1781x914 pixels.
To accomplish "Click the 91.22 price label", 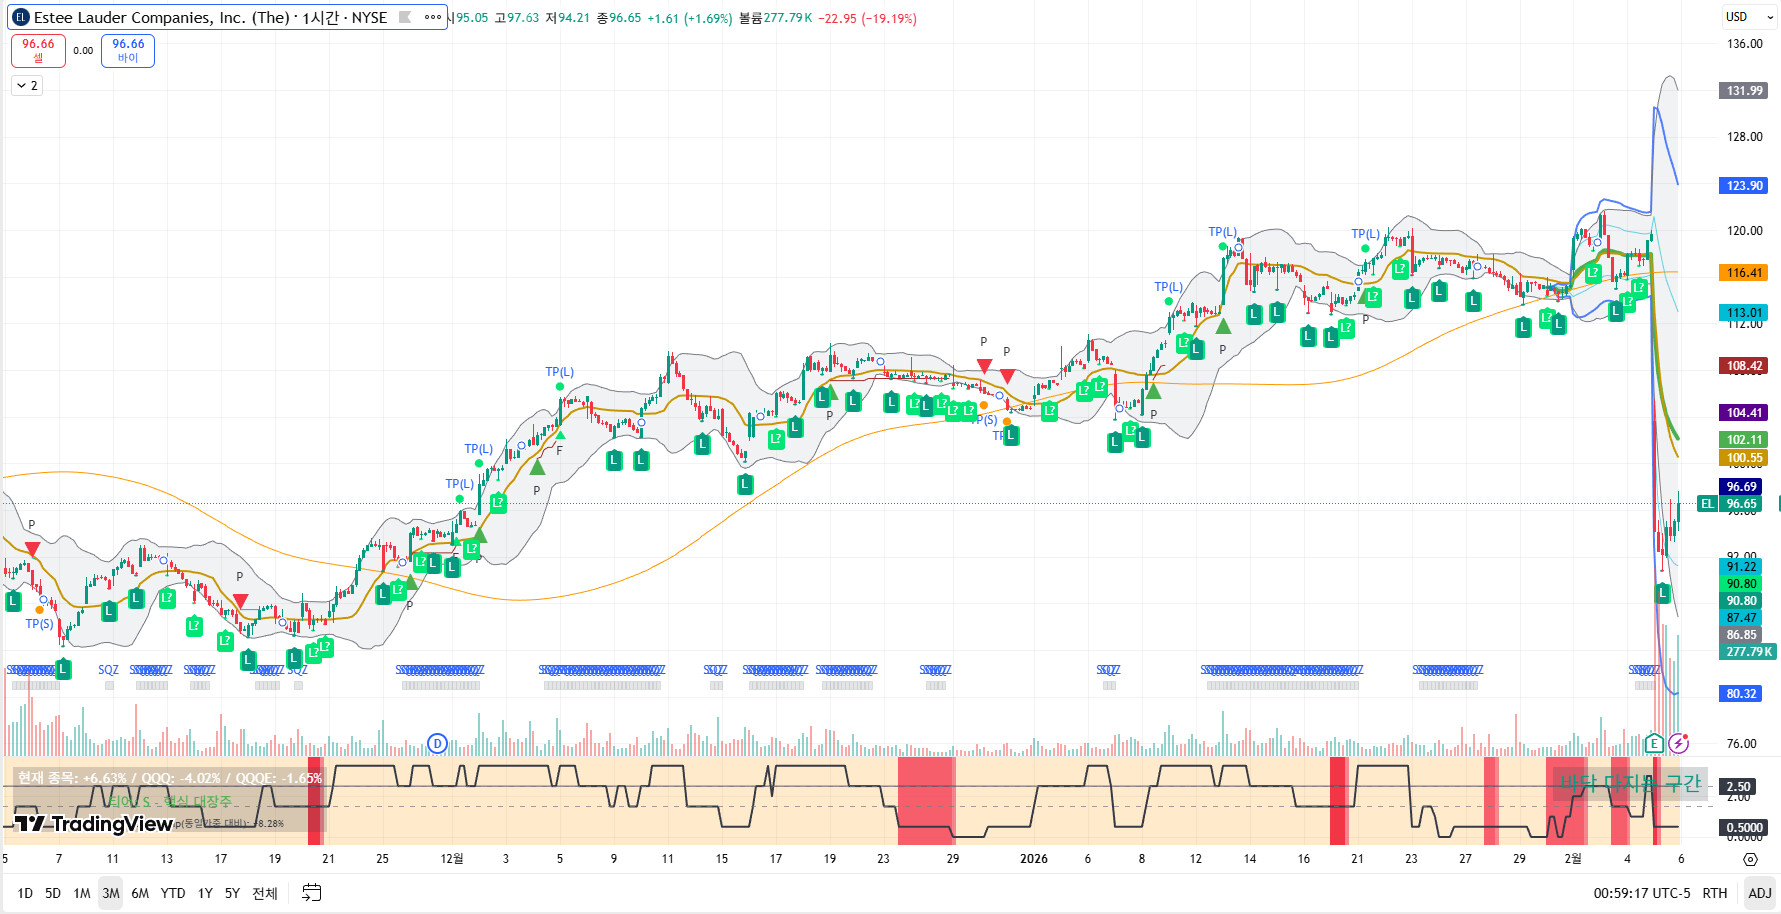I will 1742,567.
